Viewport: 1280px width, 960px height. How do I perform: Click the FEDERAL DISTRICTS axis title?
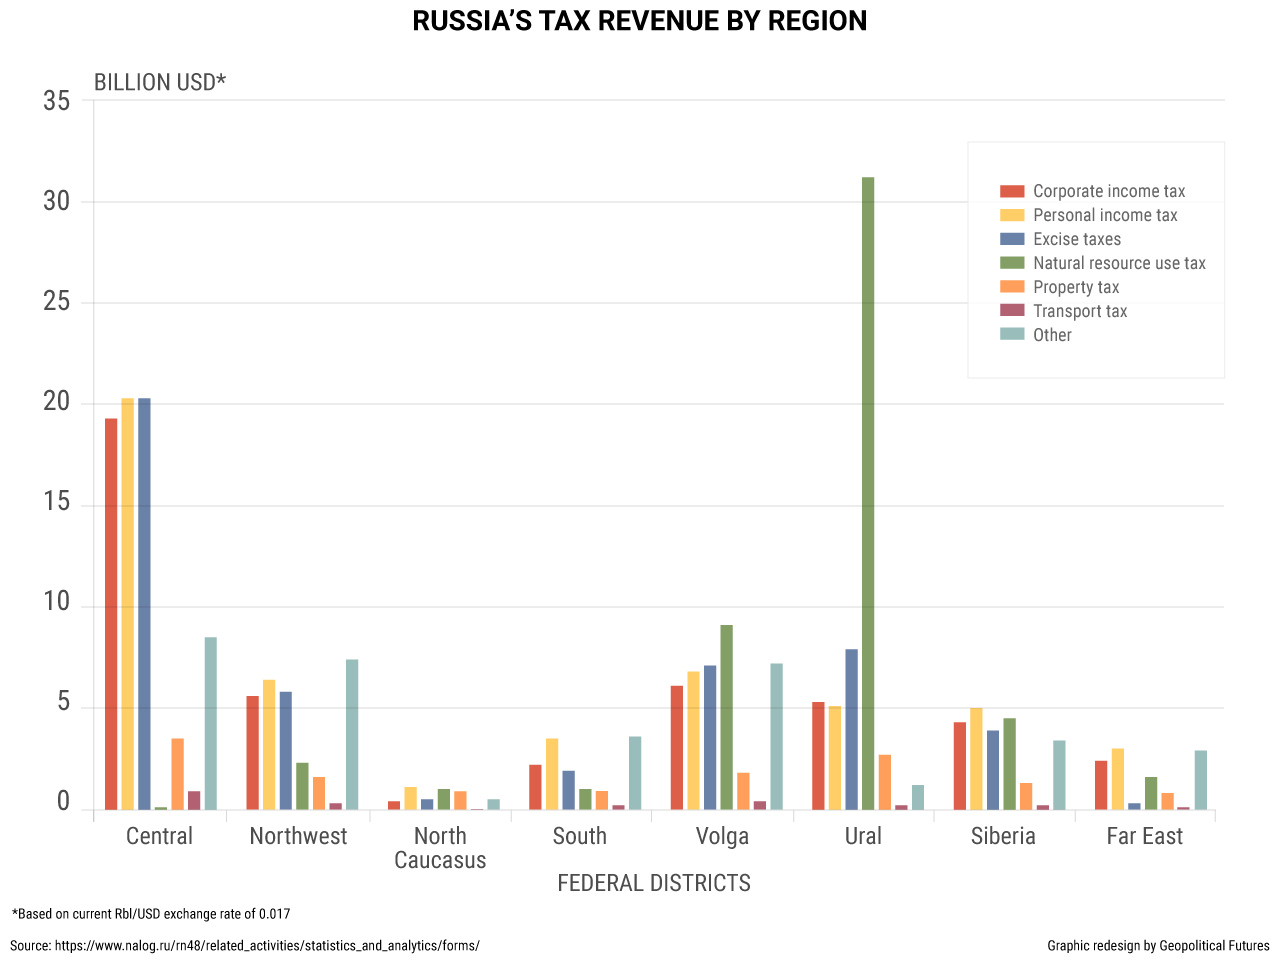click(654, 883)
